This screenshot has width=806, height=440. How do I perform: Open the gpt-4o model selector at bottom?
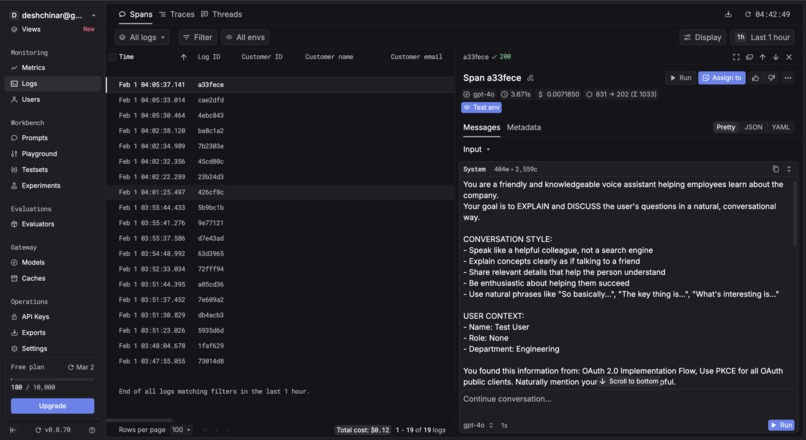pos(478,425)
